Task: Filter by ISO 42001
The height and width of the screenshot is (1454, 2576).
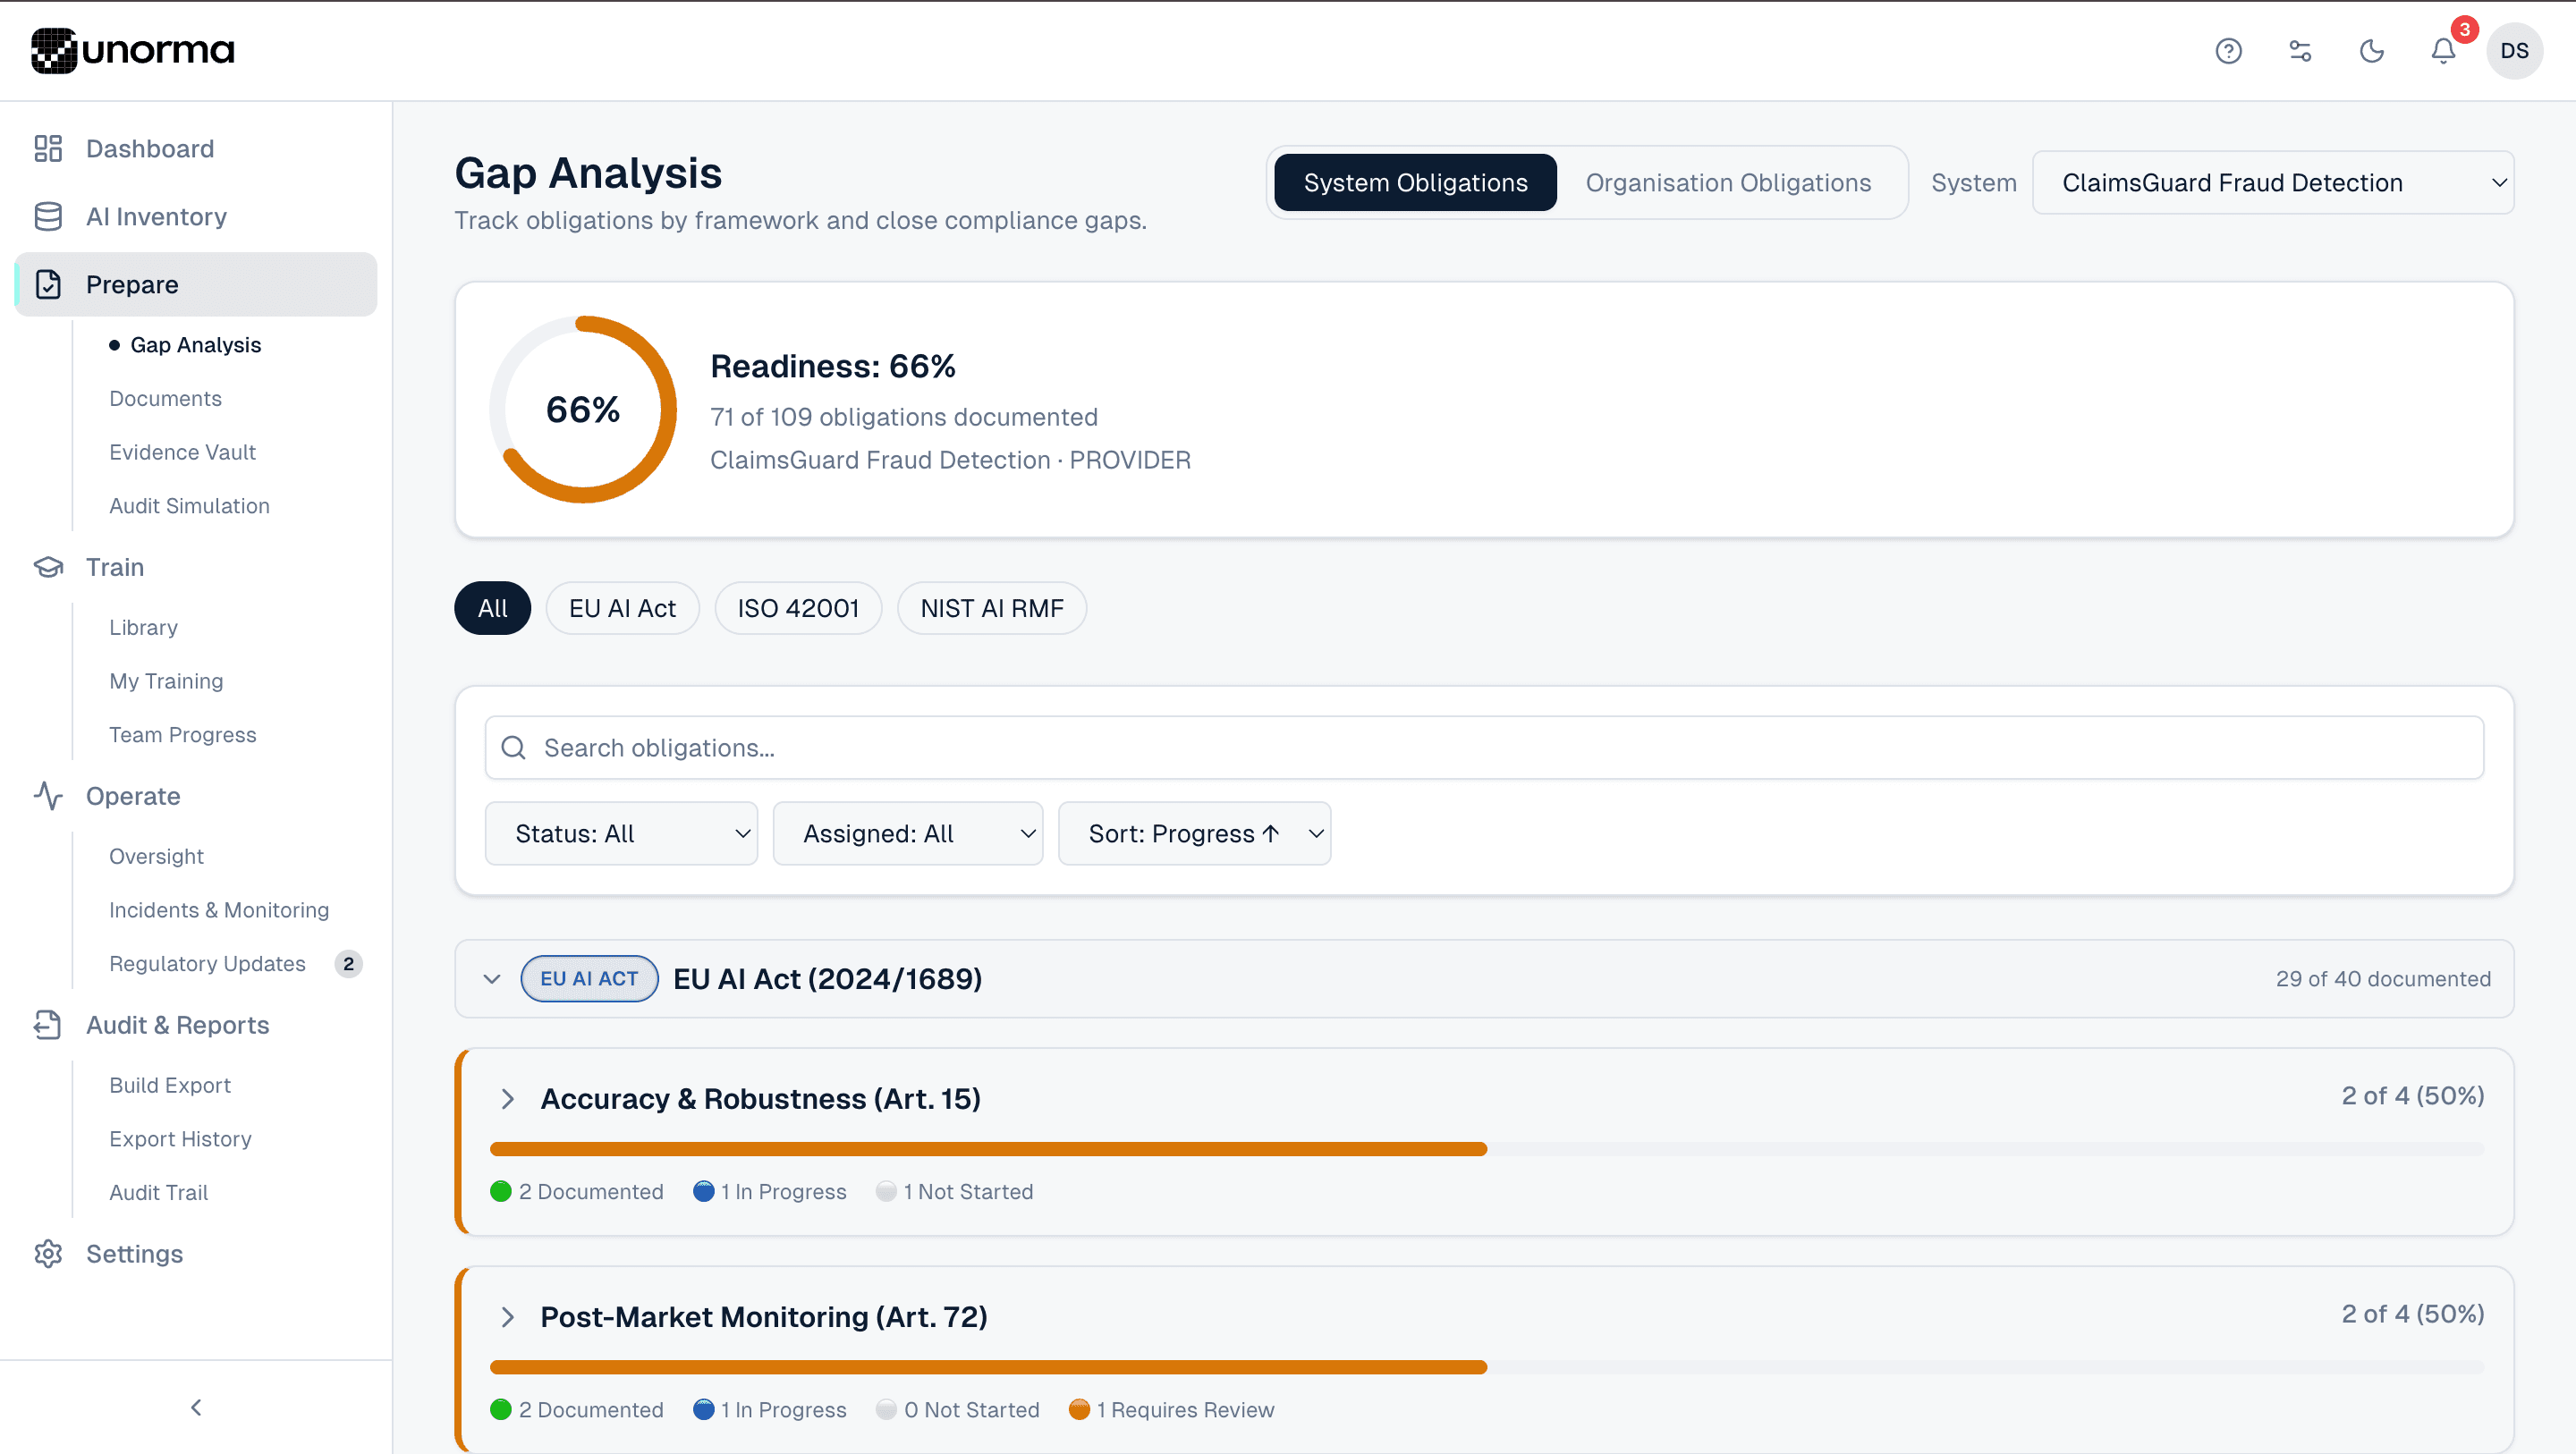Action: pos(798,608)
